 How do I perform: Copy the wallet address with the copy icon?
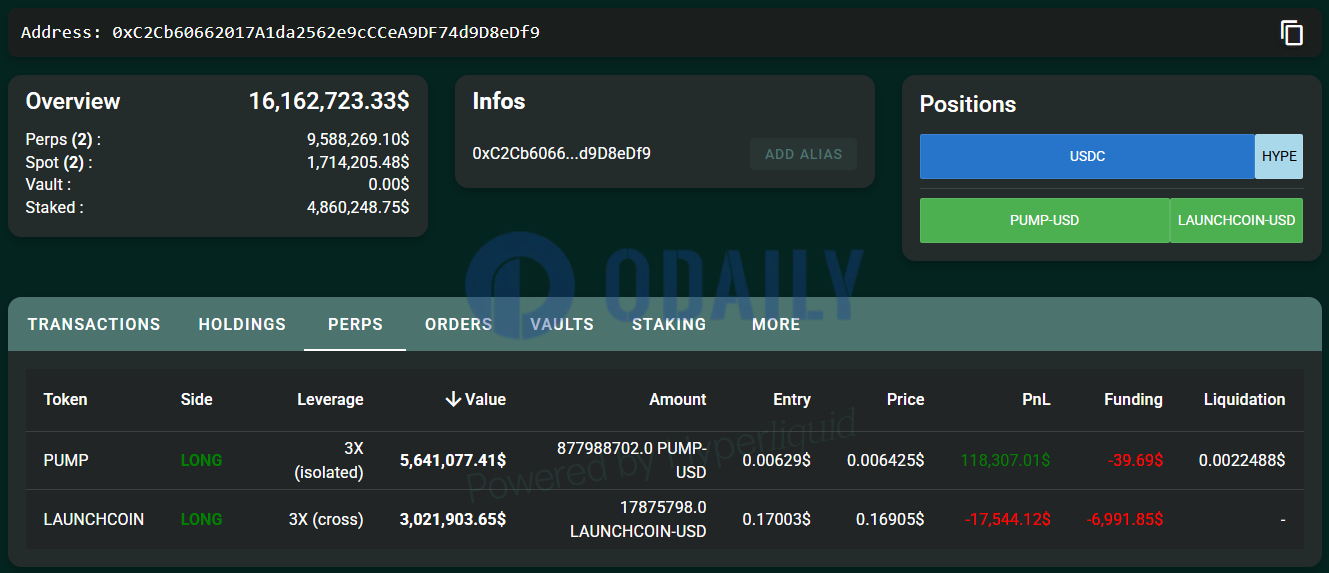(x=1292, y=33)
